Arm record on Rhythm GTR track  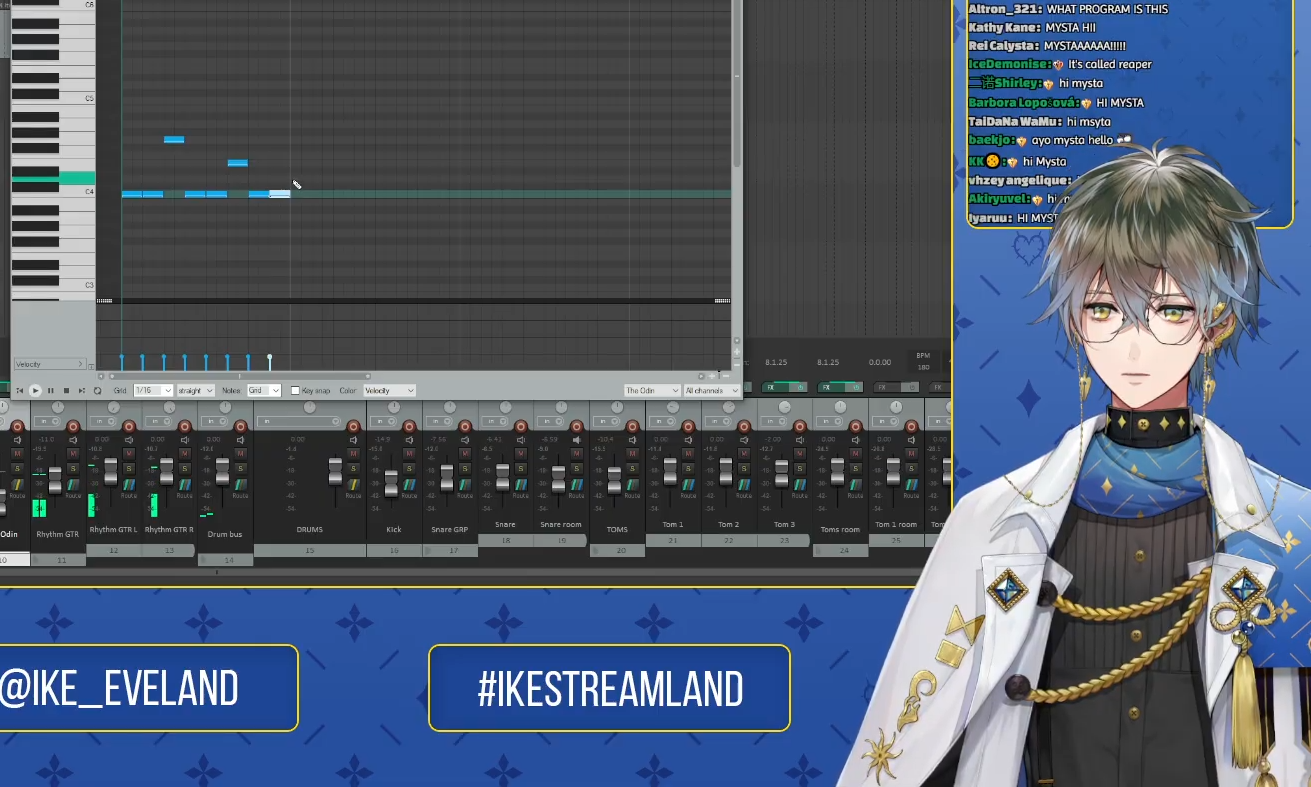pyautogui.click(x=73, y=426)
